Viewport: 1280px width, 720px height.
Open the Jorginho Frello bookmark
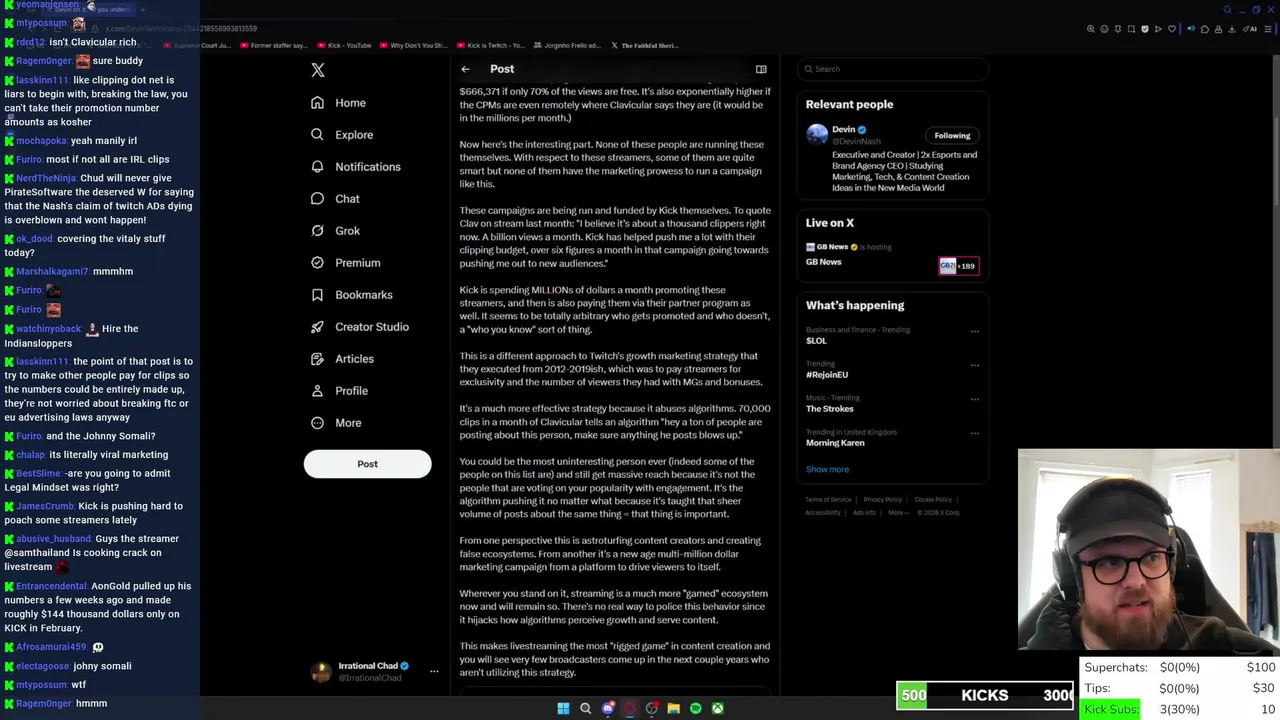coord(567,45)
